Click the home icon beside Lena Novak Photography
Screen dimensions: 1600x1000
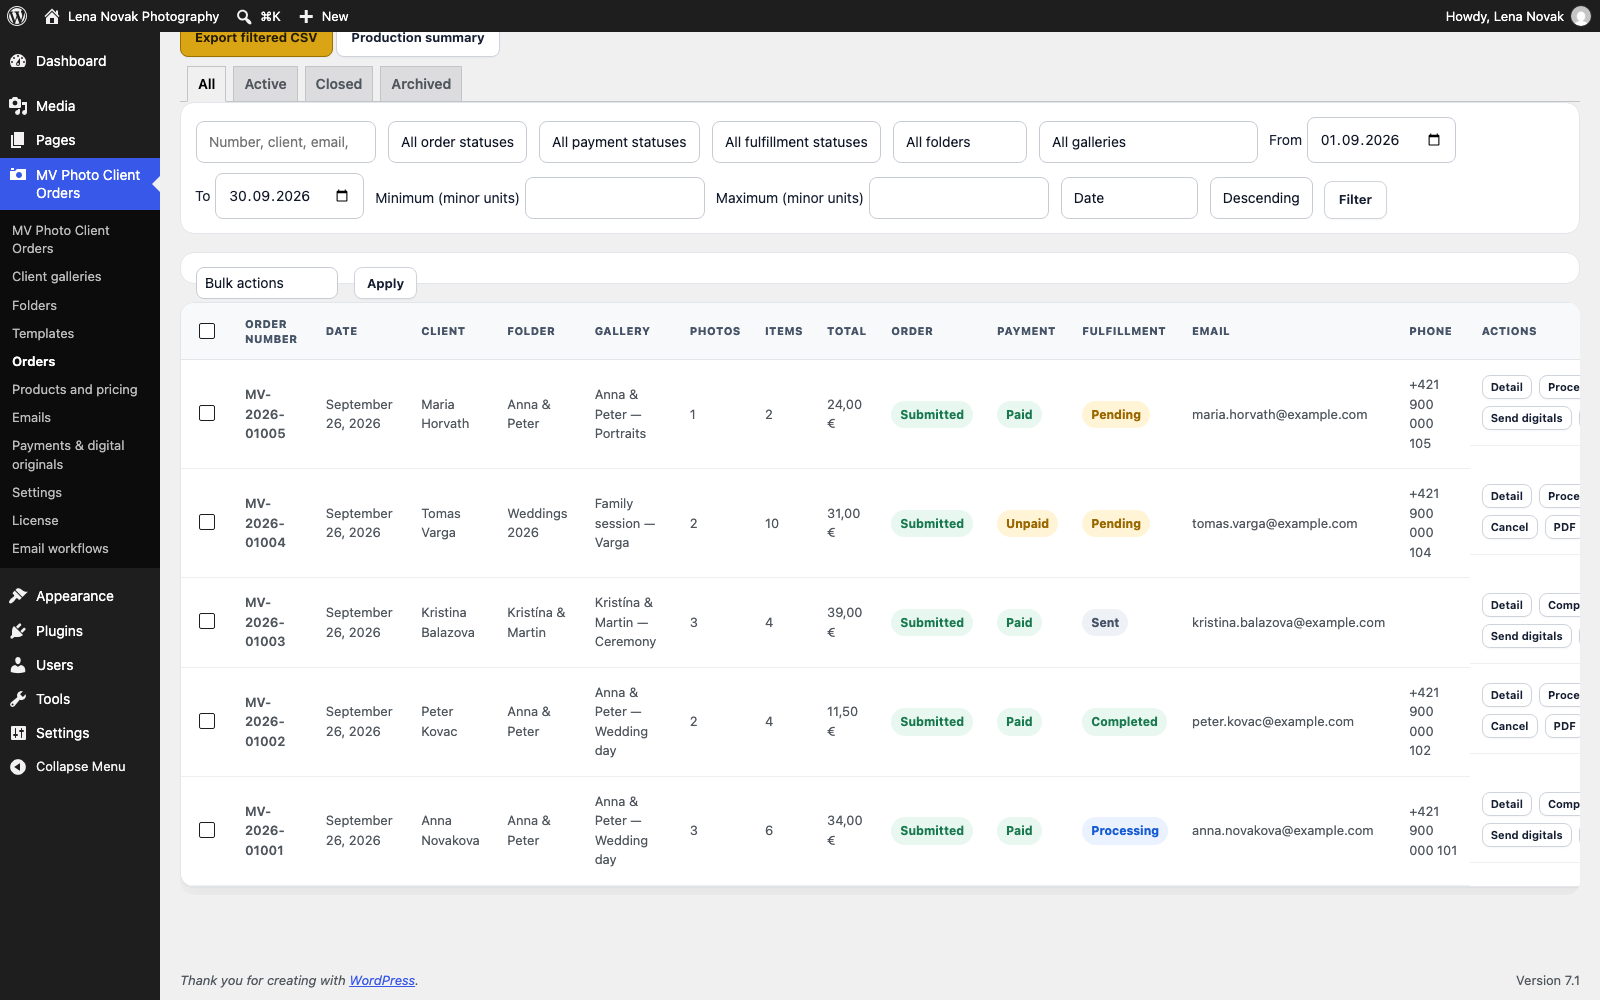(52, 16)
